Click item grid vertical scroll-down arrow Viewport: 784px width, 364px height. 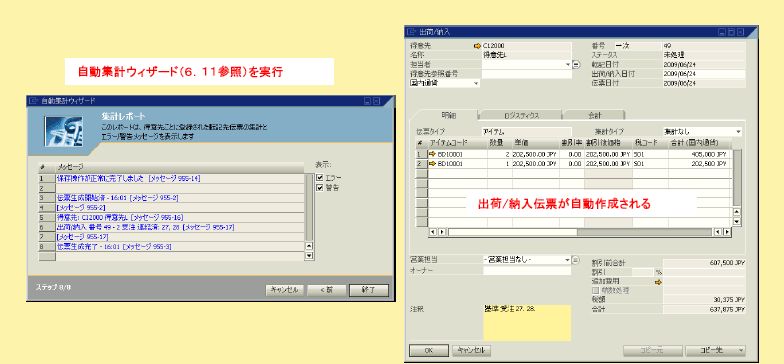736,221
